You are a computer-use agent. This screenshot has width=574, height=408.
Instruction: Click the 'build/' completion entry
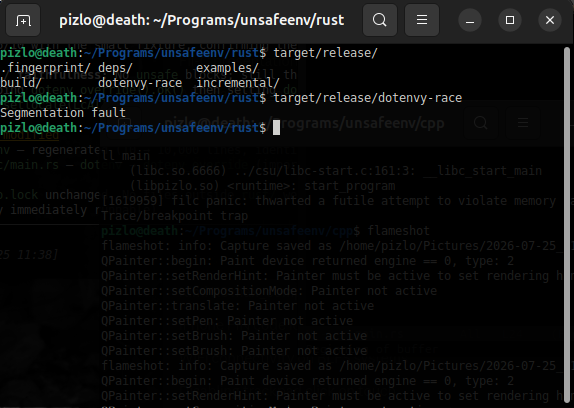click(x=21, y=83)
